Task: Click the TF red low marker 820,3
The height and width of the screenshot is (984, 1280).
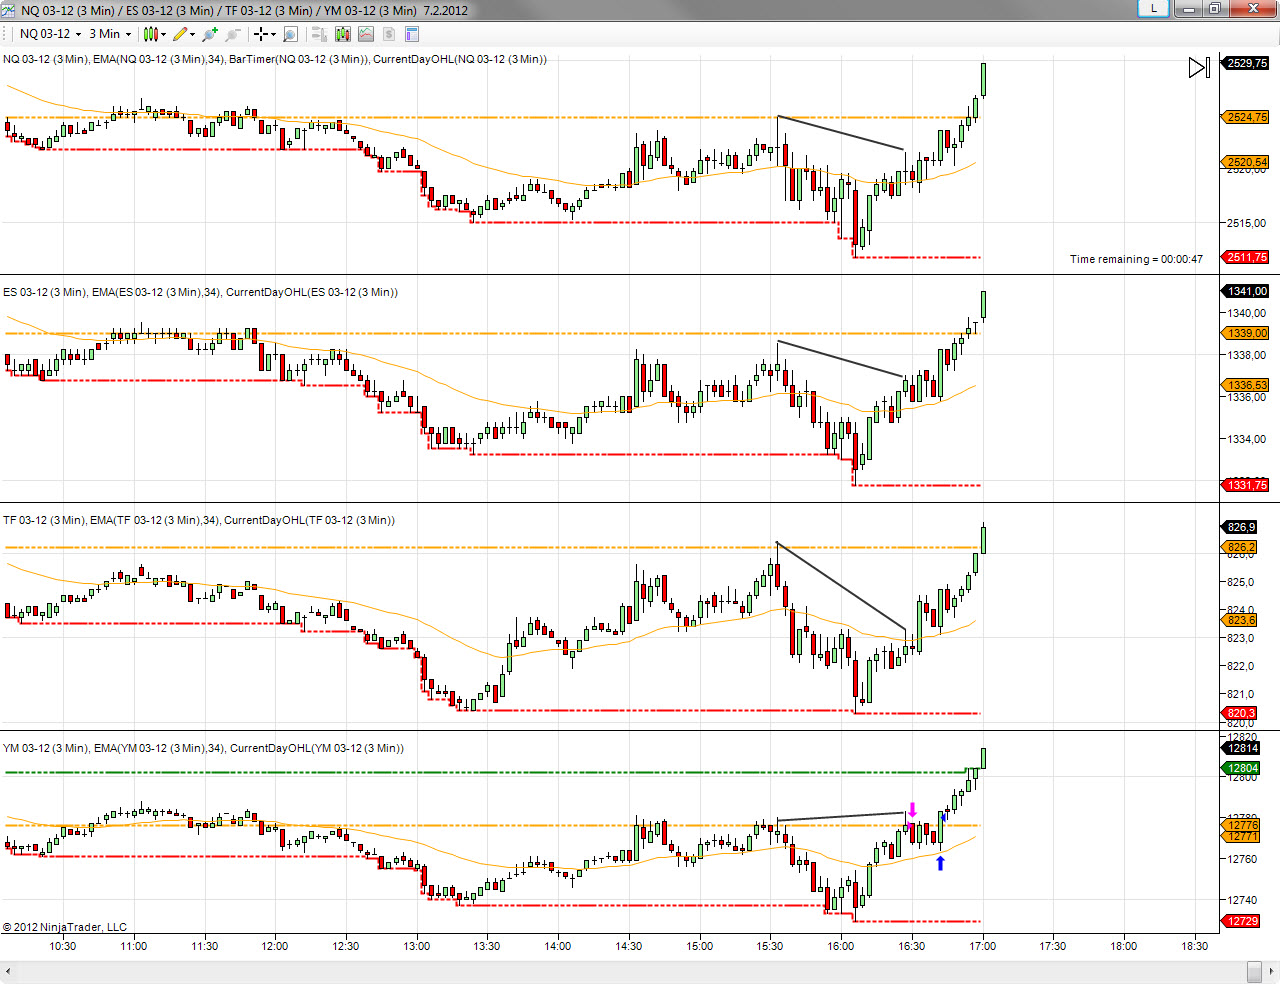Action: [1240, 713]
